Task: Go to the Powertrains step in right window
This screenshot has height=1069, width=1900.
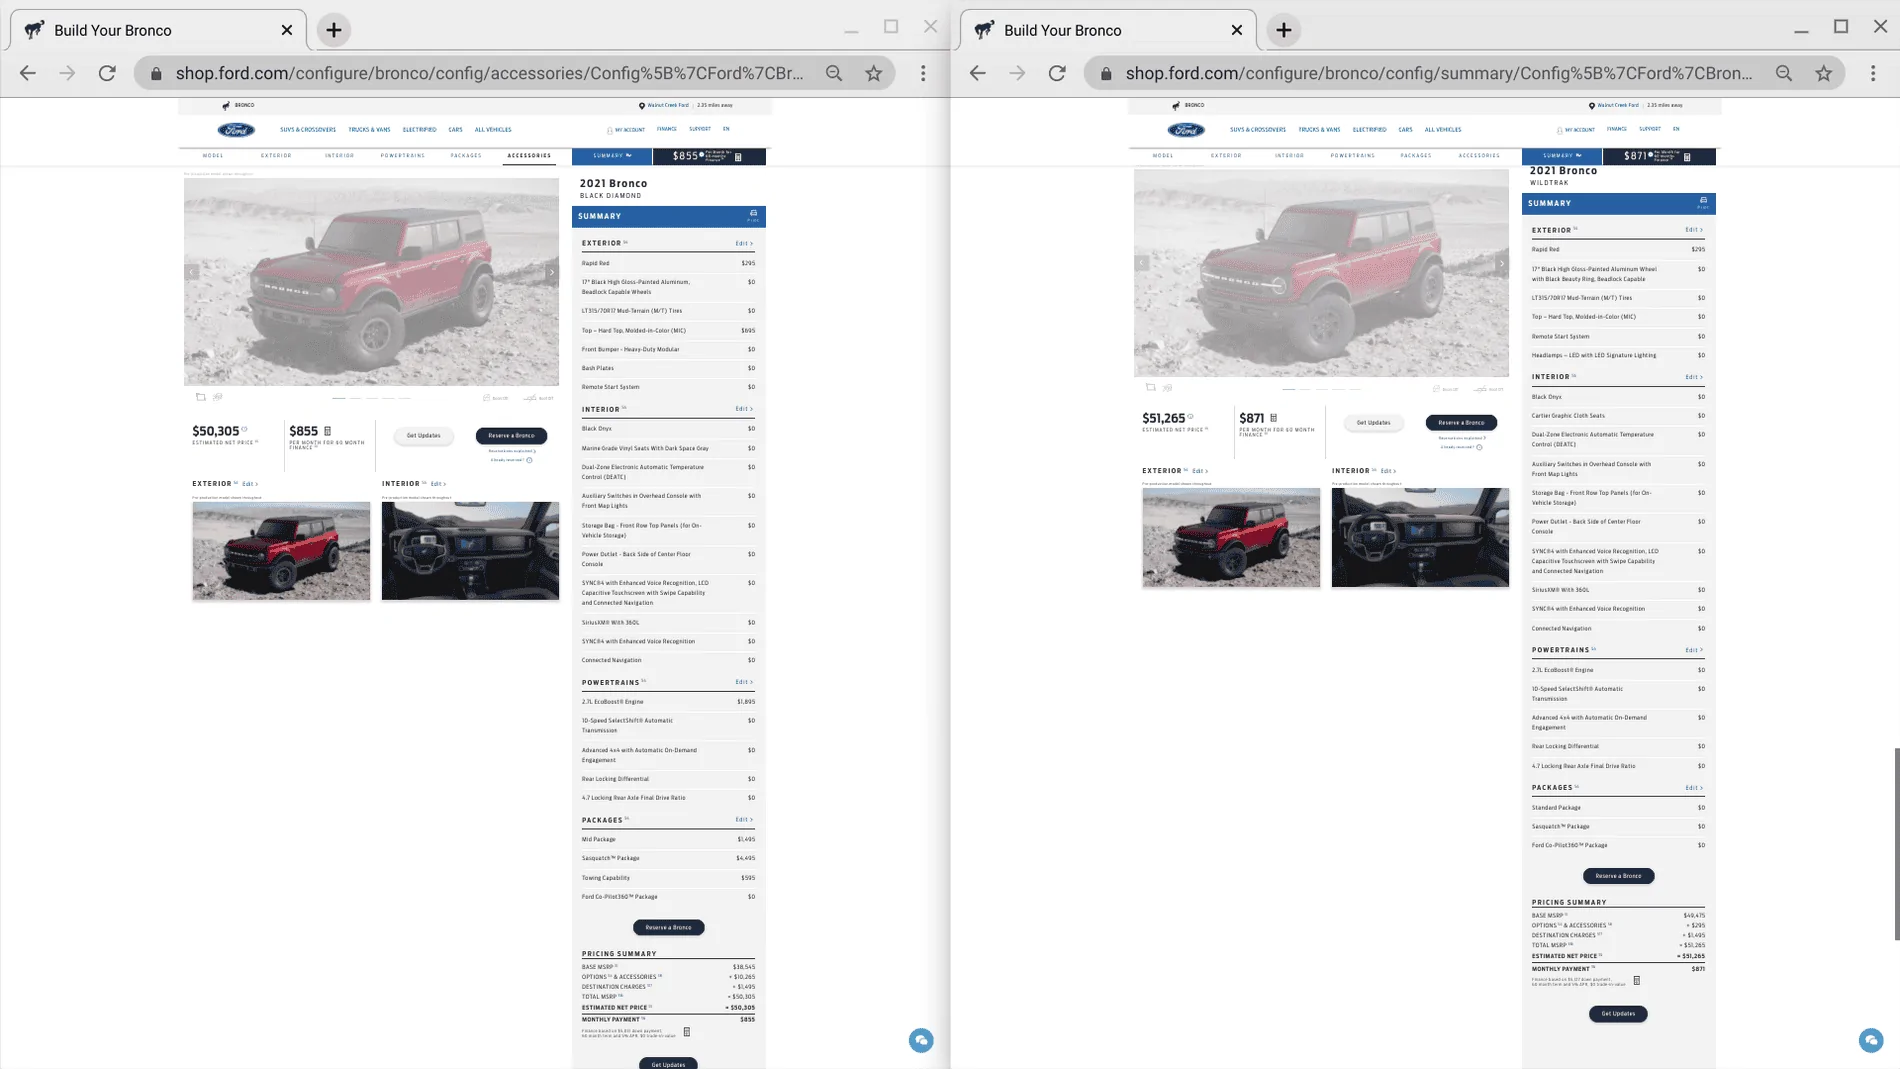Action: point(1353,156)
